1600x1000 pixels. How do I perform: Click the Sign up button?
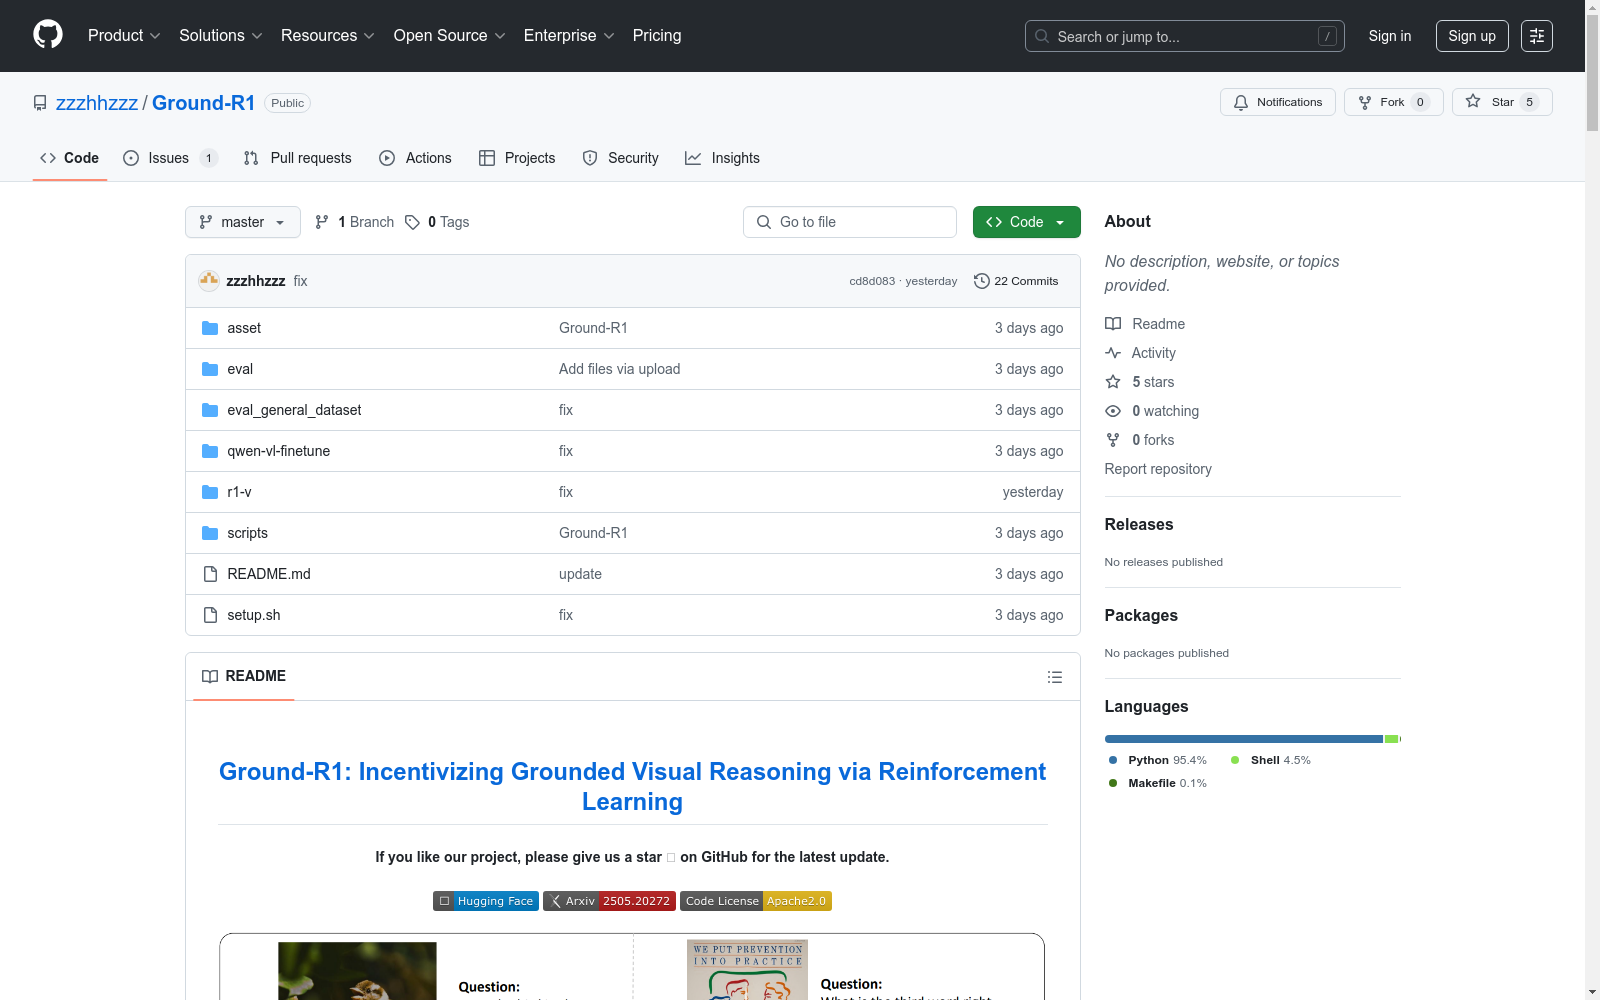(1472, 36)
